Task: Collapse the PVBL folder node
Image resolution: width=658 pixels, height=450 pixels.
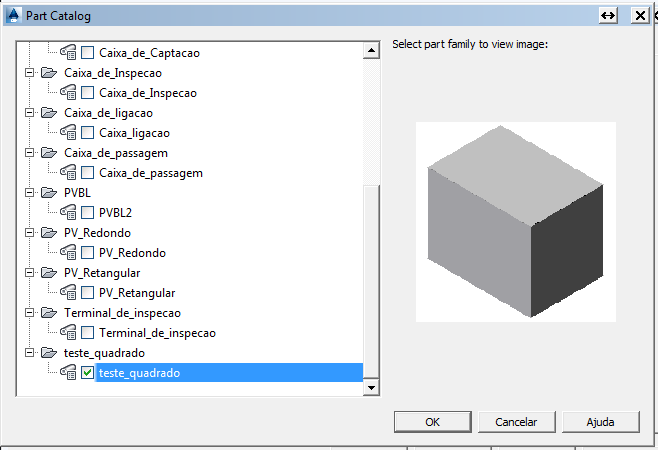Action: point(29,192)
